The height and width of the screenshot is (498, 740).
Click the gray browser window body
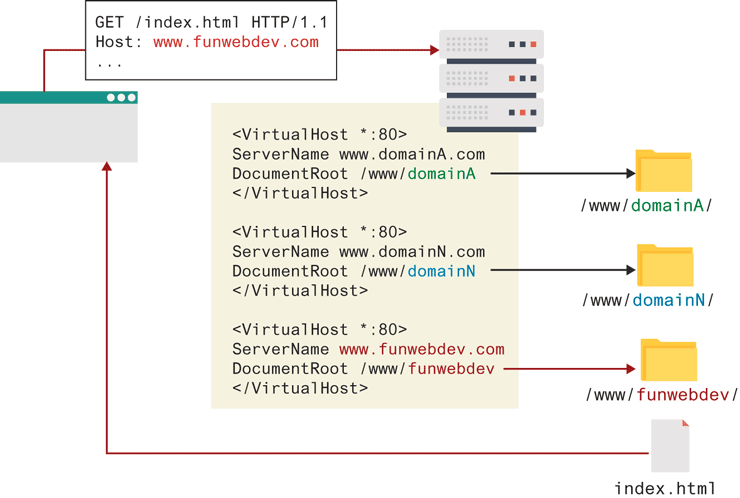tap(68, 132)
